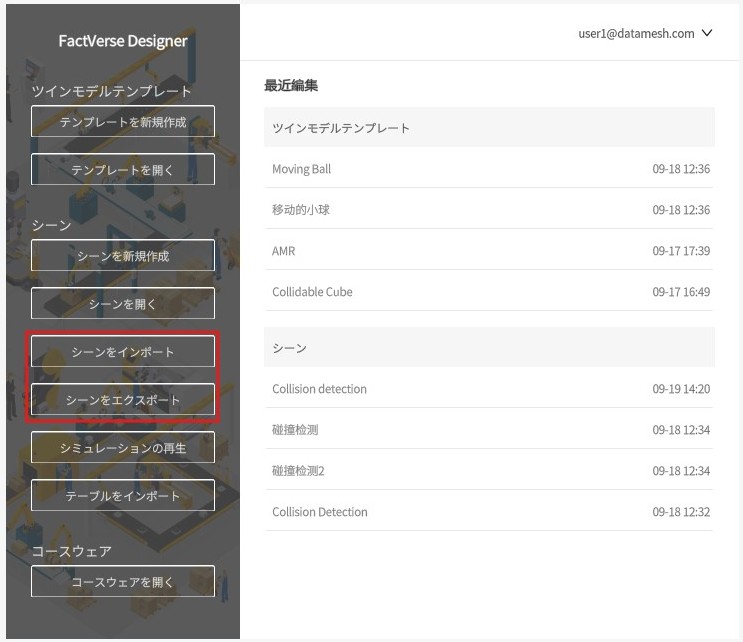This screenshot has width=743, height=642.
Task: Open Collision detection scene from 09-19
Action: pyautogui.click(x=319, y=389)
